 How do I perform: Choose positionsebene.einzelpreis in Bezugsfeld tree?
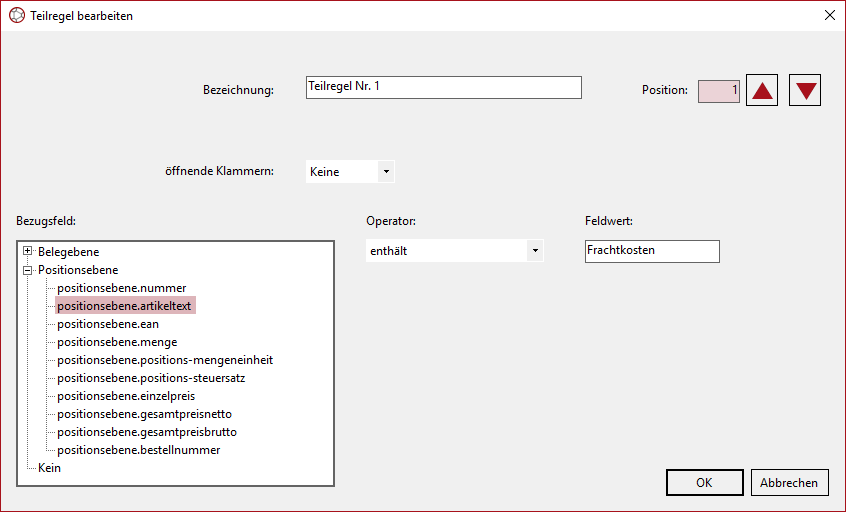126,396
